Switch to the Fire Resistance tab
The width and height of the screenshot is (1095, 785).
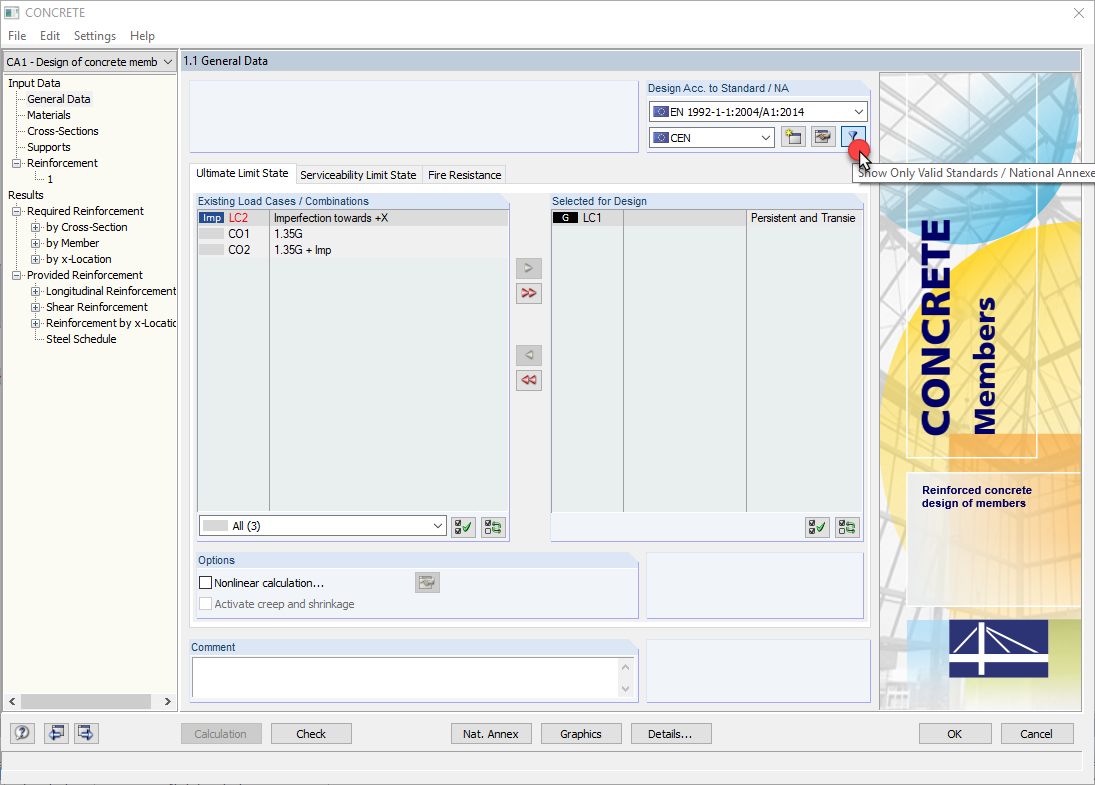464,174
